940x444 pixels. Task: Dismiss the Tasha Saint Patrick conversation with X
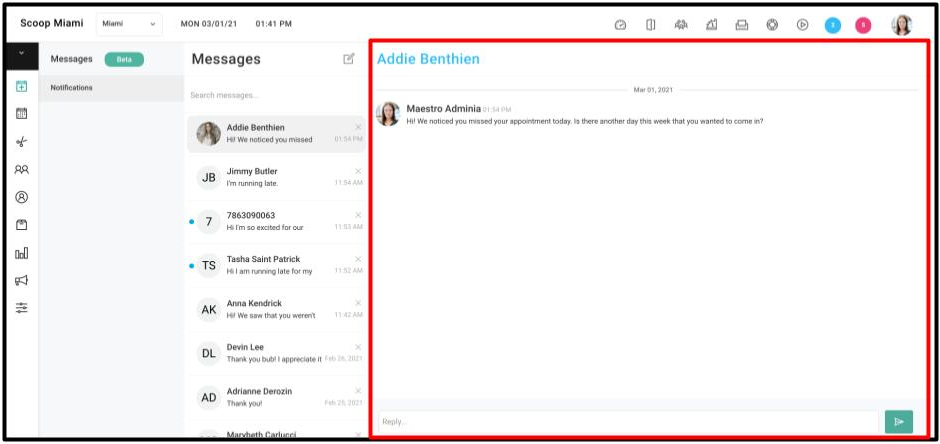(x=358, y=259)
